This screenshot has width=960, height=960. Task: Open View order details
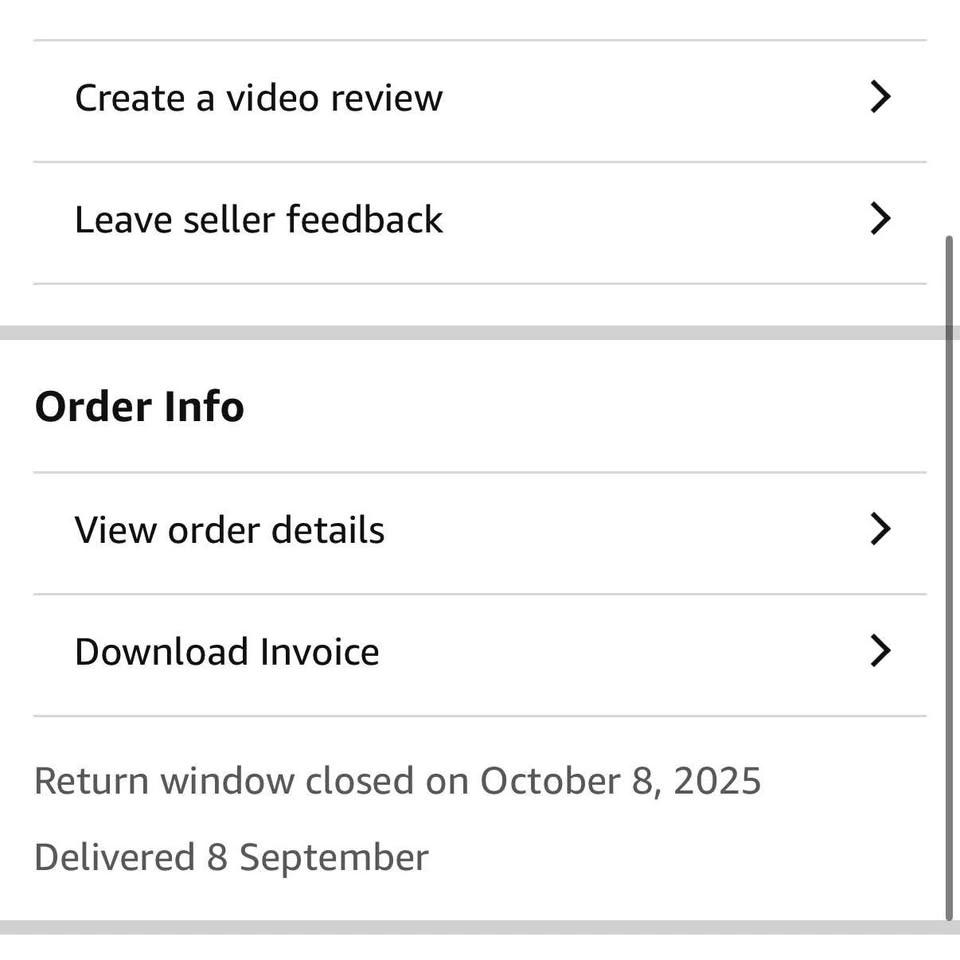click(x=229, y=530)
